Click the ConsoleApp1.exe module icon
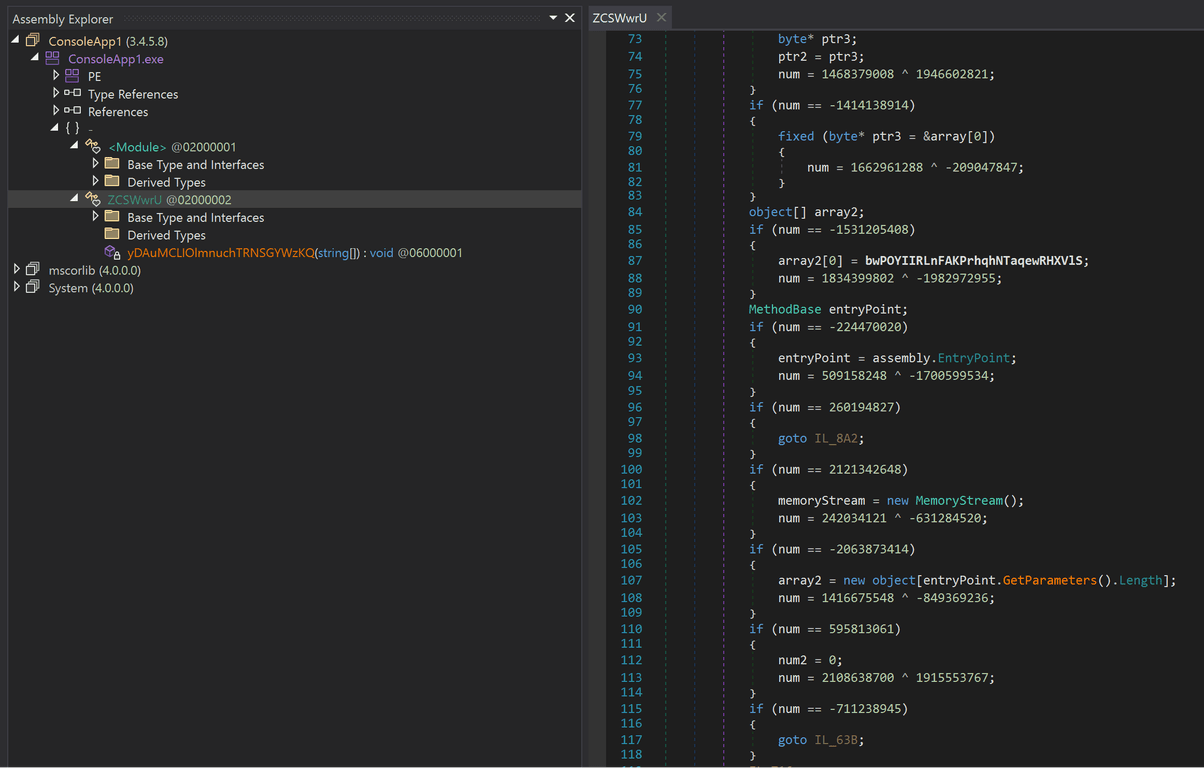Viewport: 1204px width, 768px height. click(x=53, y=59)
